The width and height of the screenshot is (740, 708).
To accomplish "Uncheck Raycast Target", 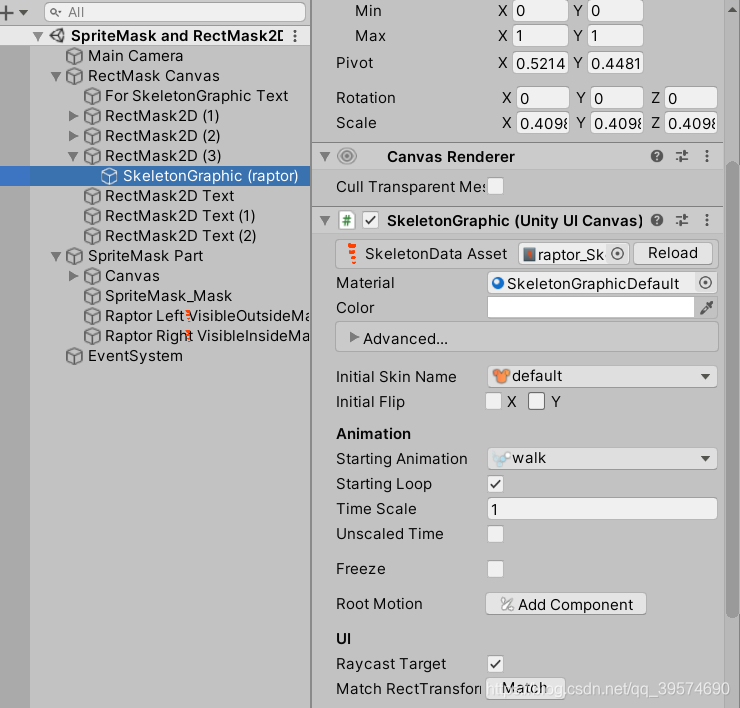I will tap(495, 664).
